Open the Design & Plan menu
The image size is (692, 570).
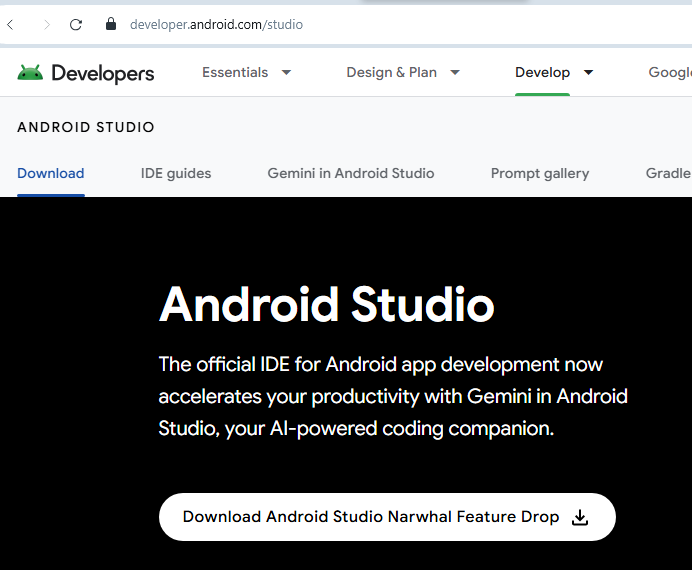point(391,72)
